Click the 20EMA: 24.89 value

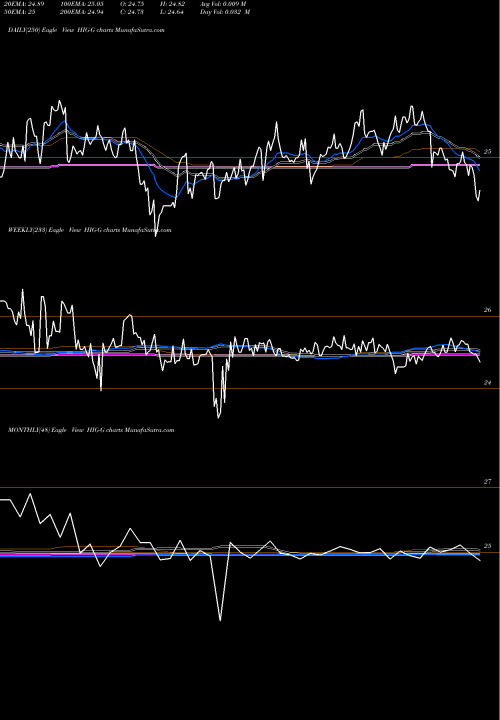(24, 4)
